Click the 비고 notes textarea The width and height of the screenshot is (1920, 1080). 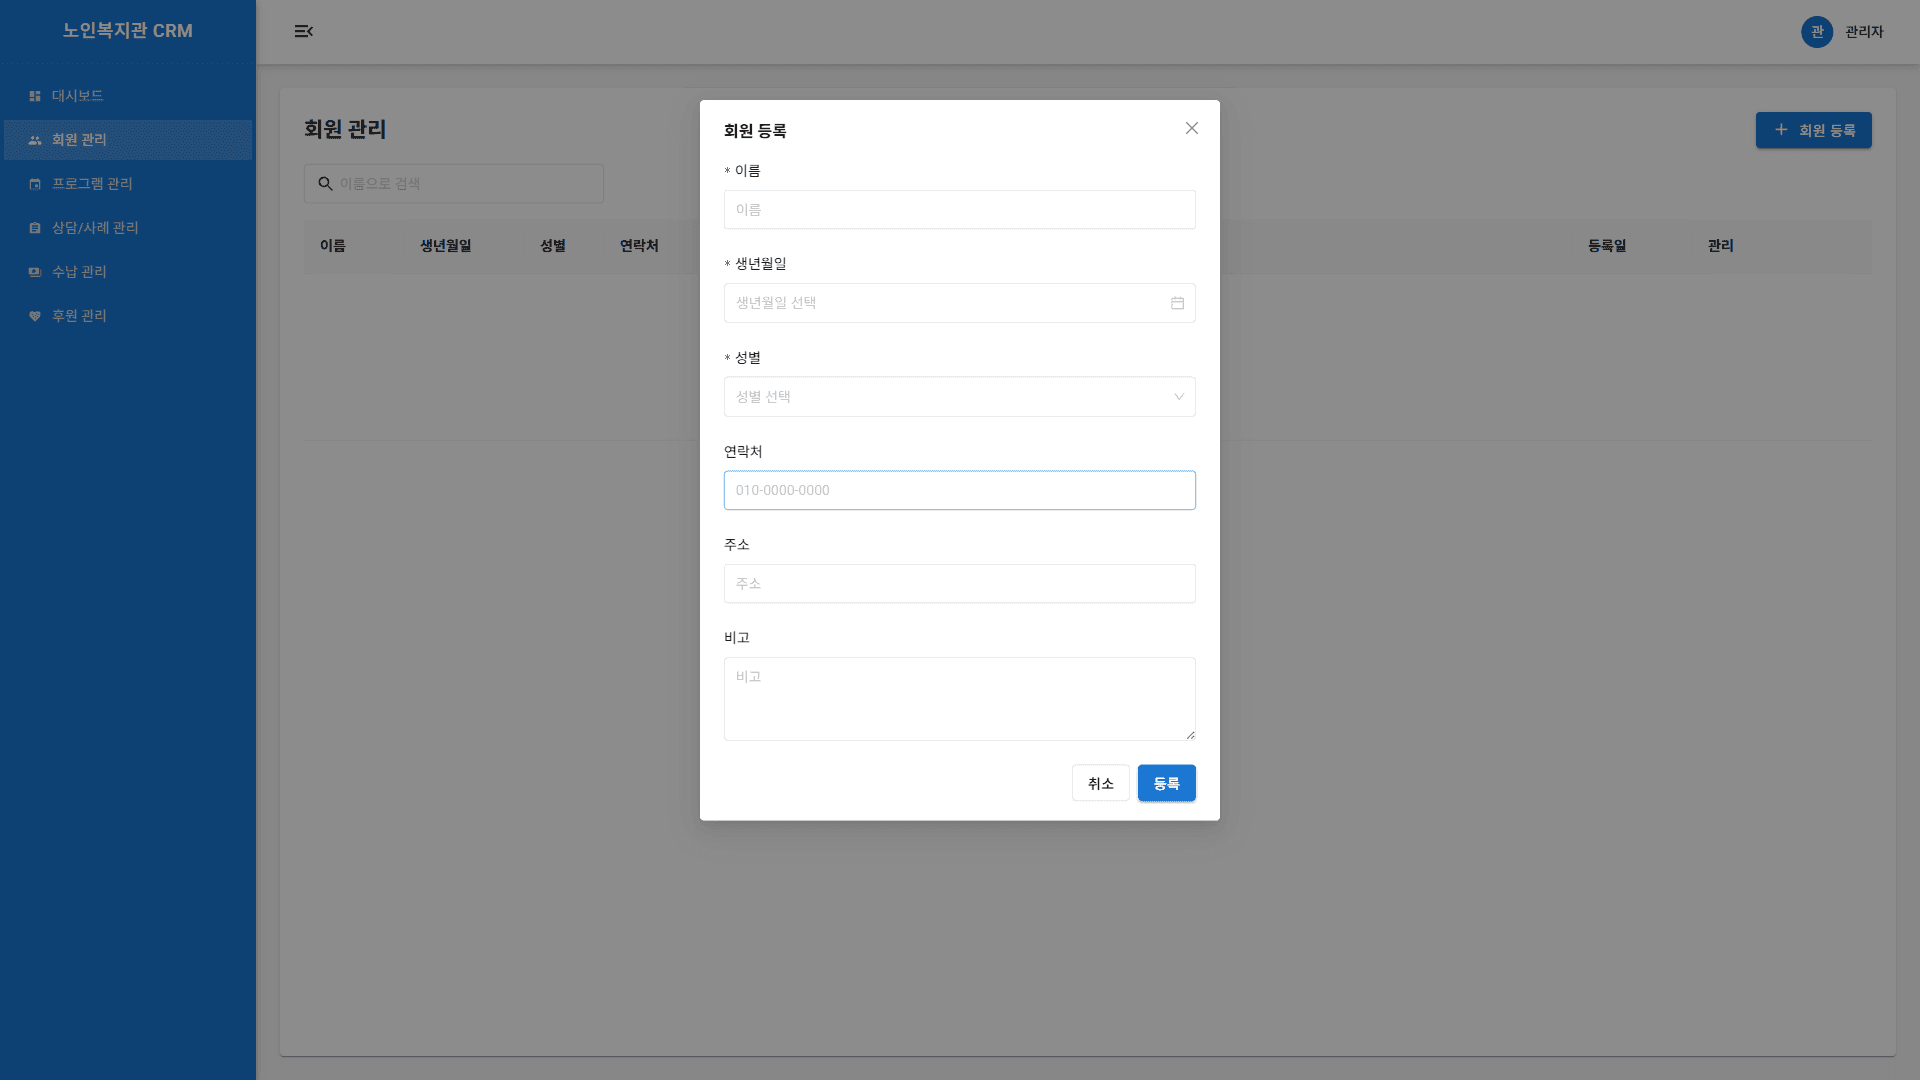coord(959,698)
